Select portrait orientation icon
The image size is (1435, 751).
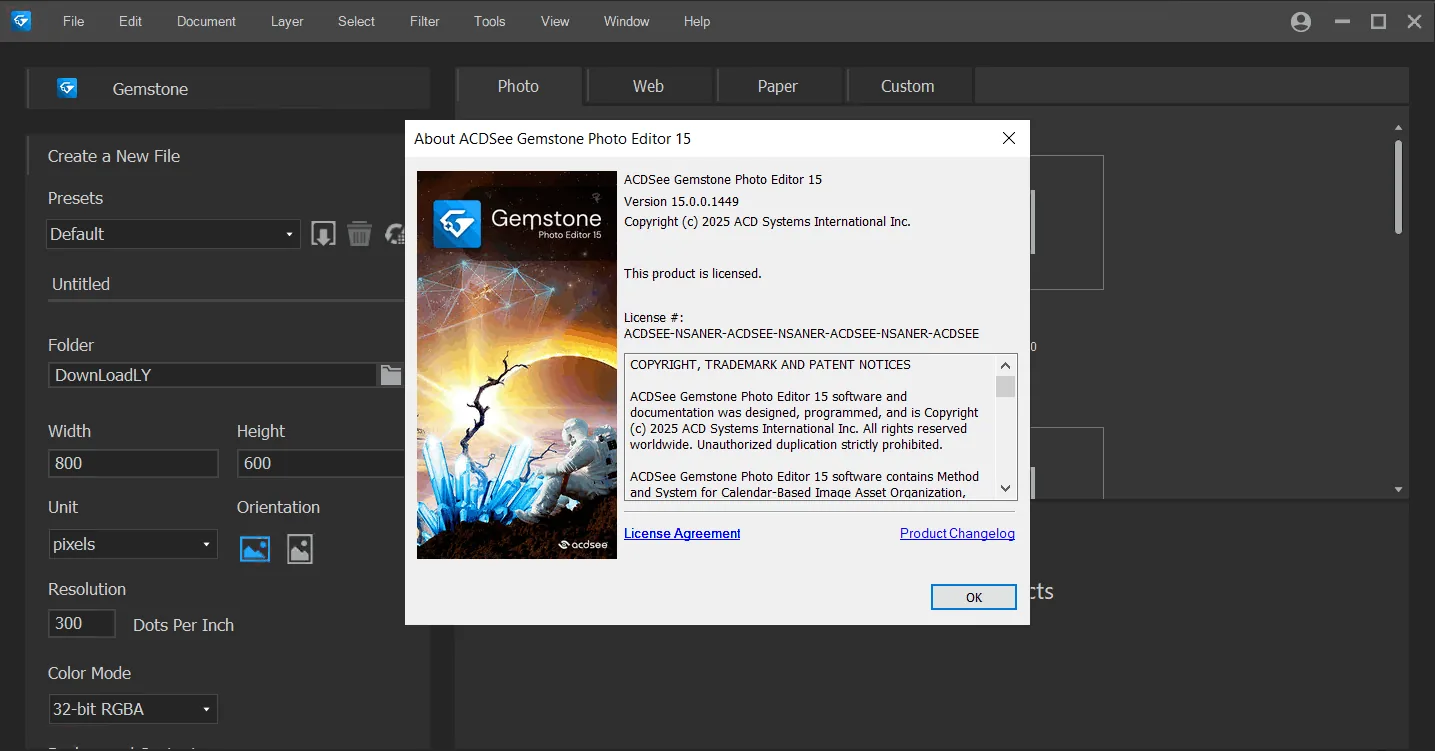[x=300, y=548]
